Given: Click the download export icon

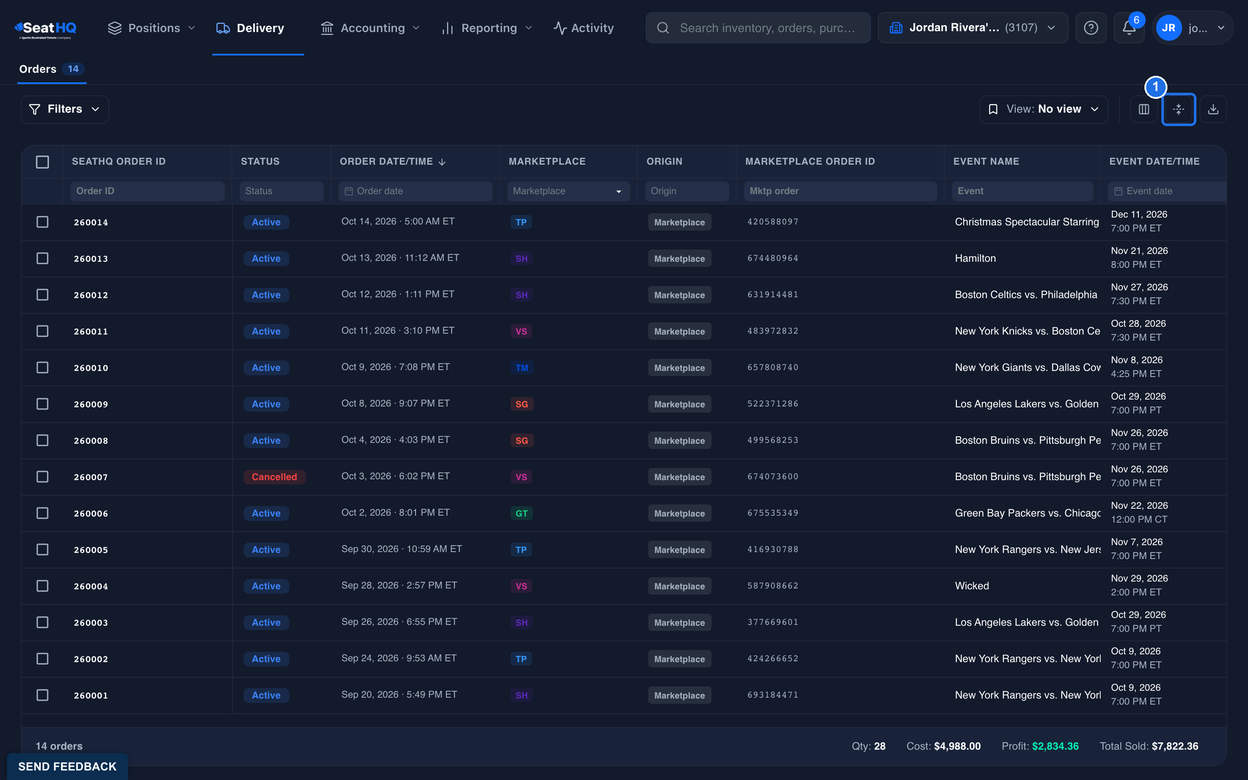Looking at the screenshot, I should point(1213,109).
